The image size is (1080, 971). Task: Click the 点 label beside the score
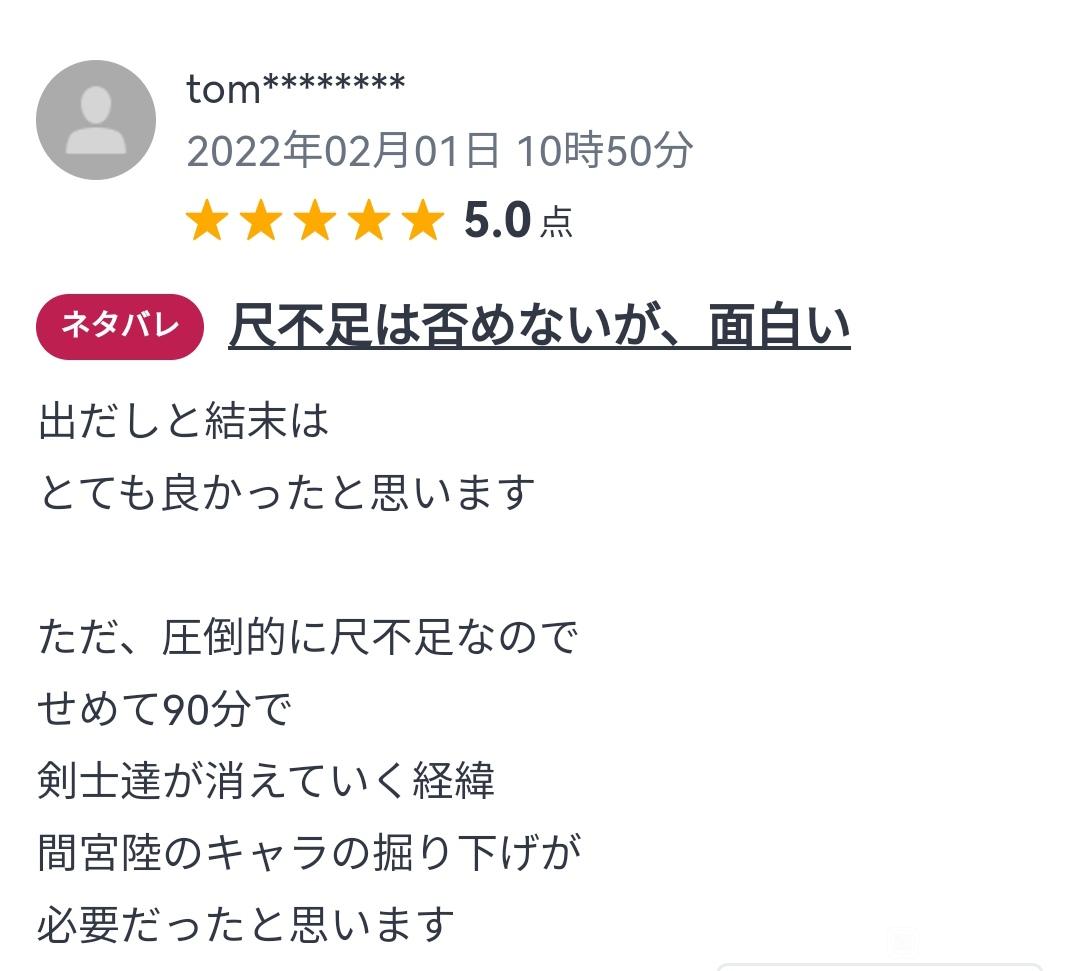(x=557, y=222)
